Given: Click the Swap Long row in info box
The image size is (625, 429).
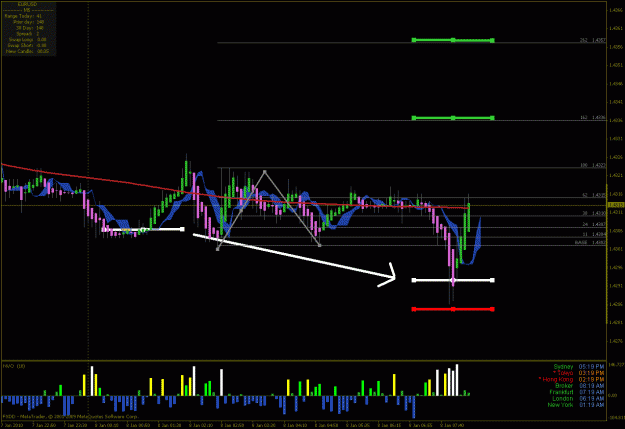Looking at the screenshot, I should tap(27, 39).
